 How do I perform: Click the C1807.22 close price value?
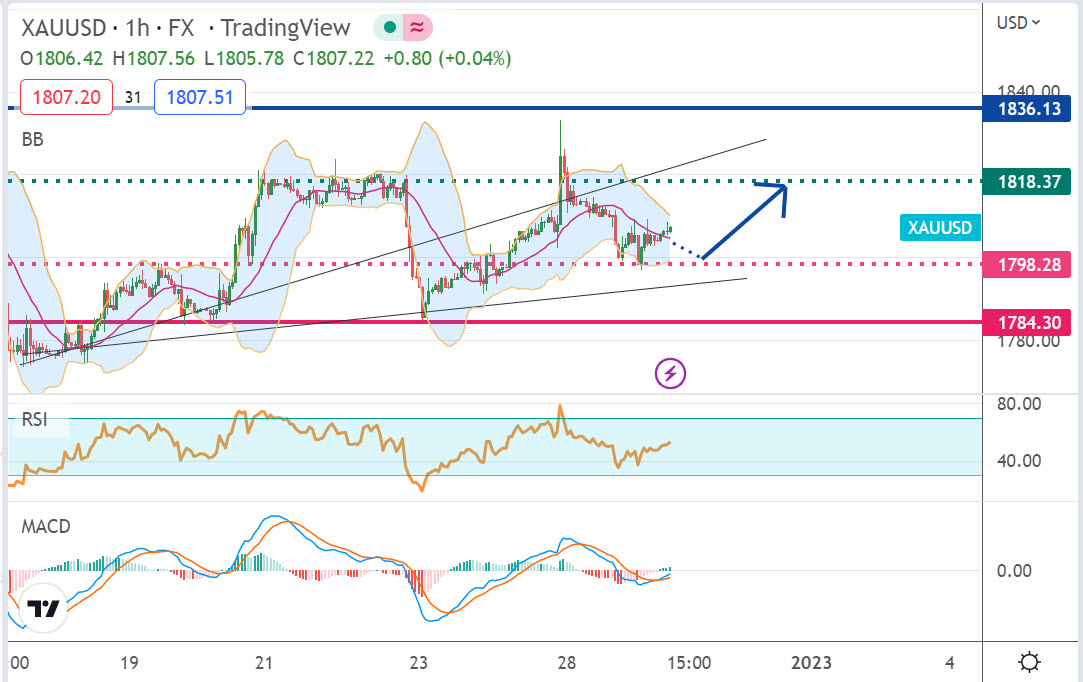334,59
